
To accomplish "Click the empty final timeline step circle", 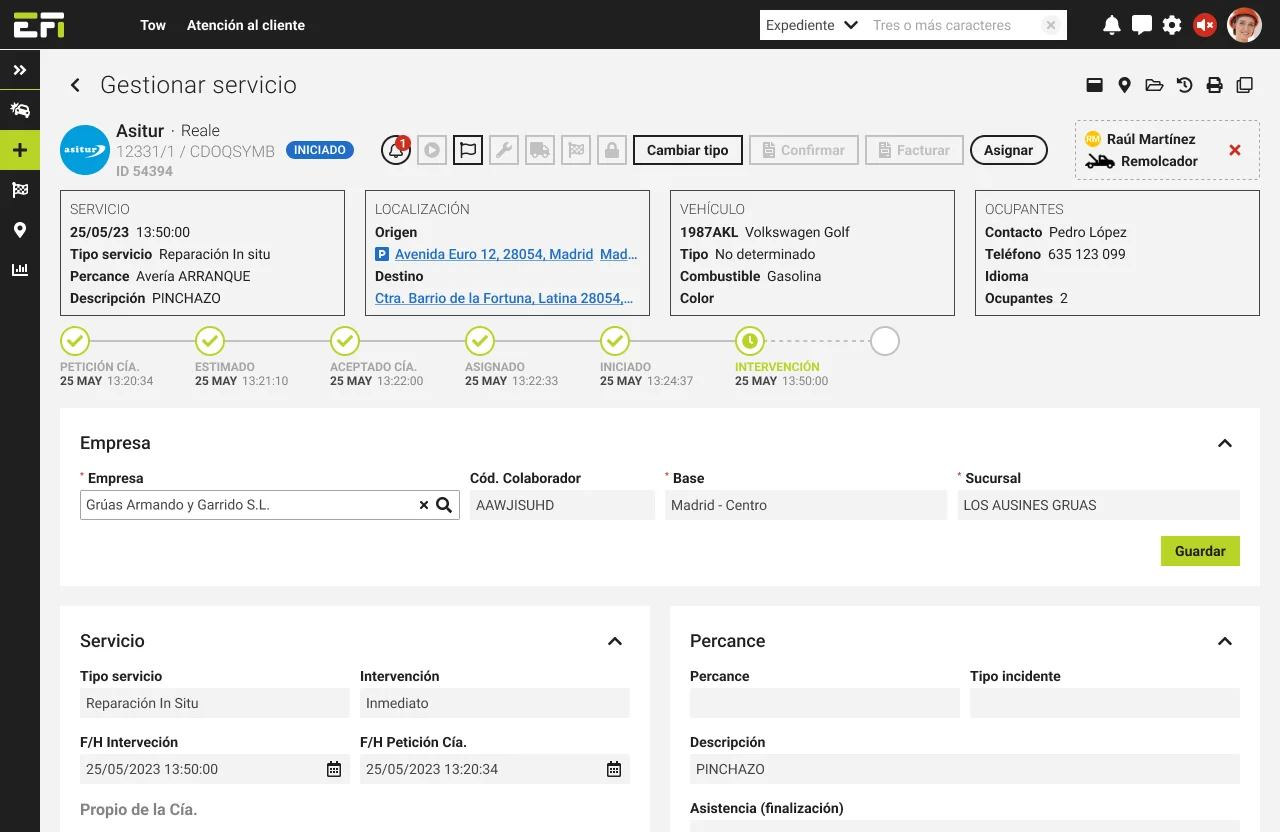I will click(885, 341).
